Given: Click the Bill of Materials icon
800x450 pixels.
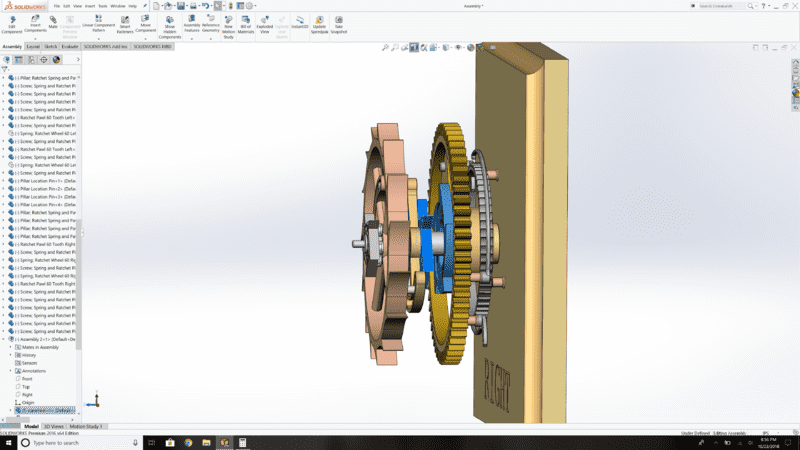Looking at the screenshot, I should (x=247, y=24).
